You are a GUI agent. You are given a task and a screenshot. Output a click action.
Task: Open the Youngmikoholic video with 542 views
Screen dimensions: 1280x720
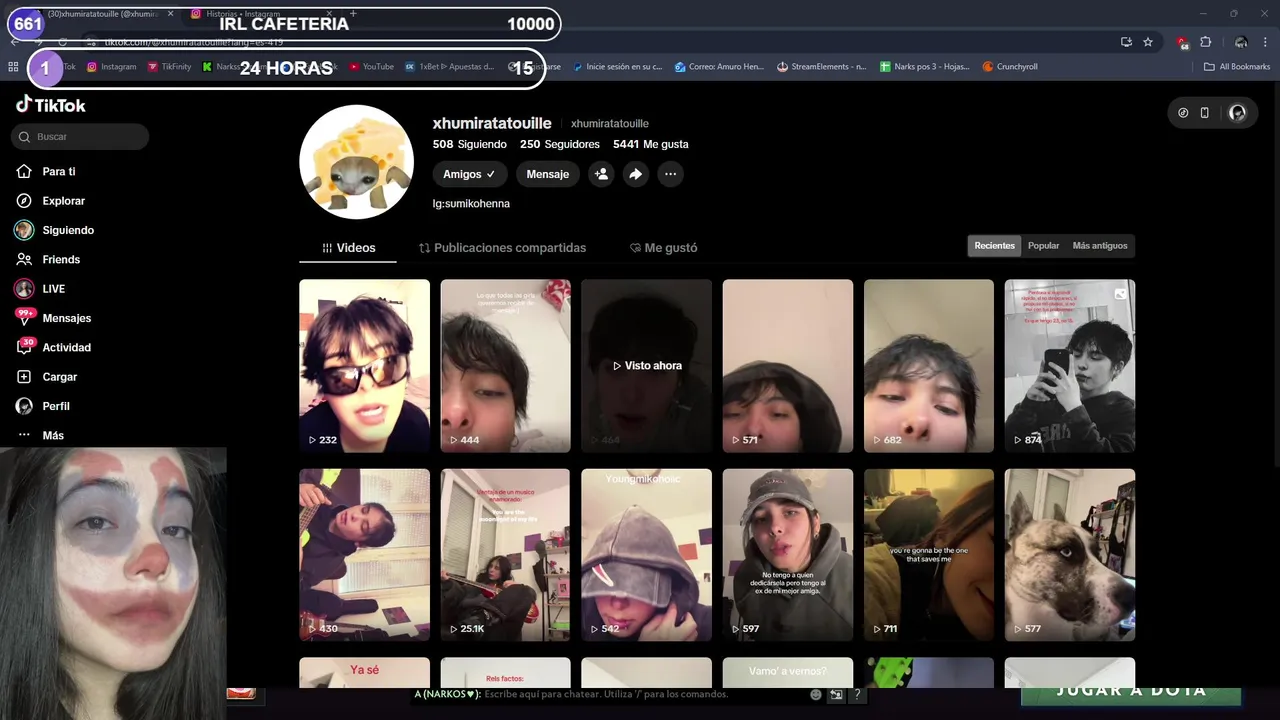click(x=647, y=555)
